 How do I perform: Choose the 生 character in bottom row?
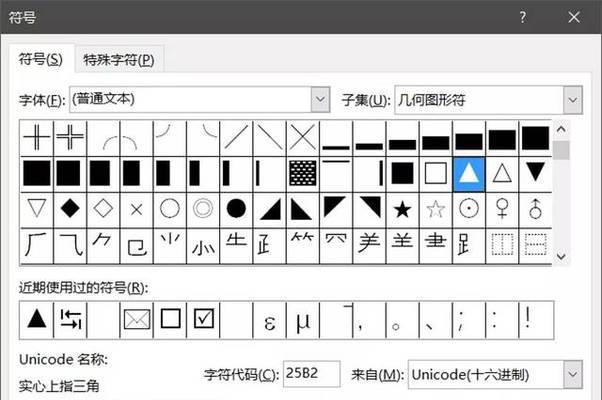click(236, 246)
